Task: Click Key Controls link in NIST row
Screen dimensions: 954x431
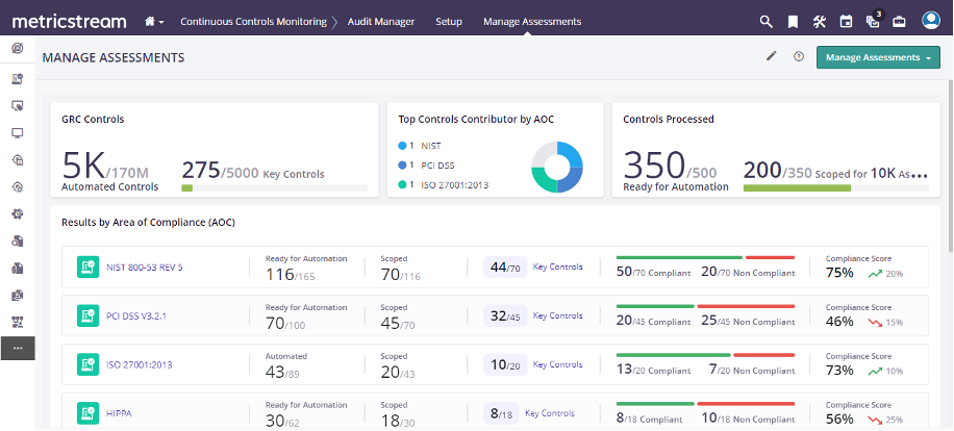Action: (x=557, y=267)
